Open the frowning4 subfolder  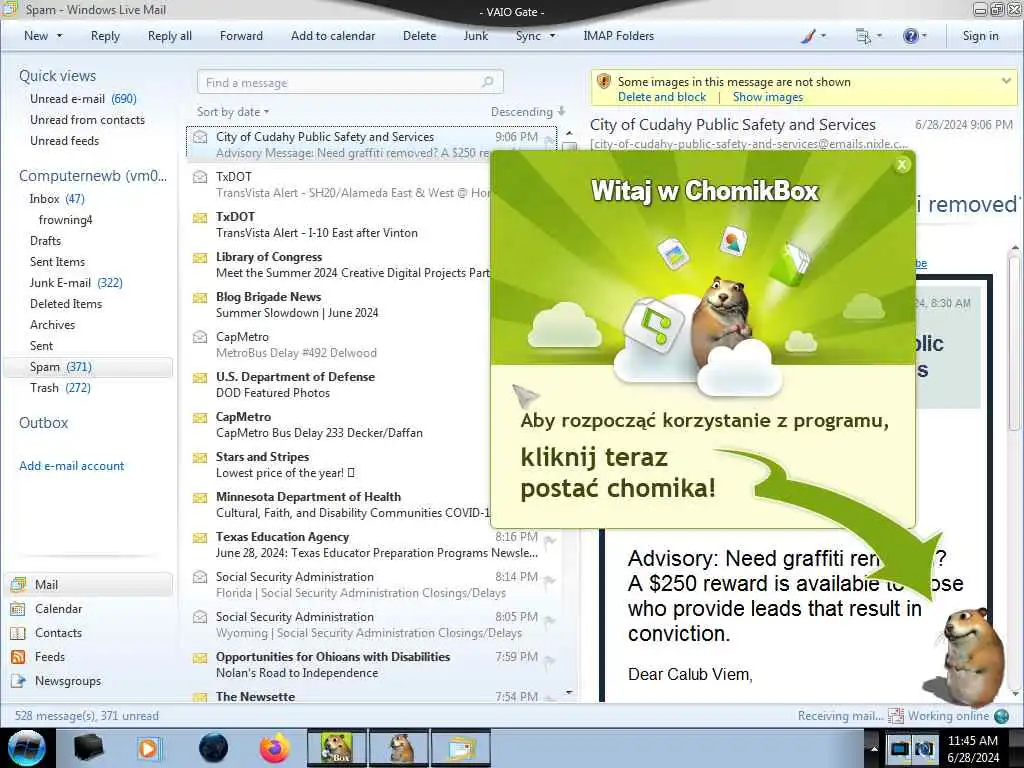point(65,219)
